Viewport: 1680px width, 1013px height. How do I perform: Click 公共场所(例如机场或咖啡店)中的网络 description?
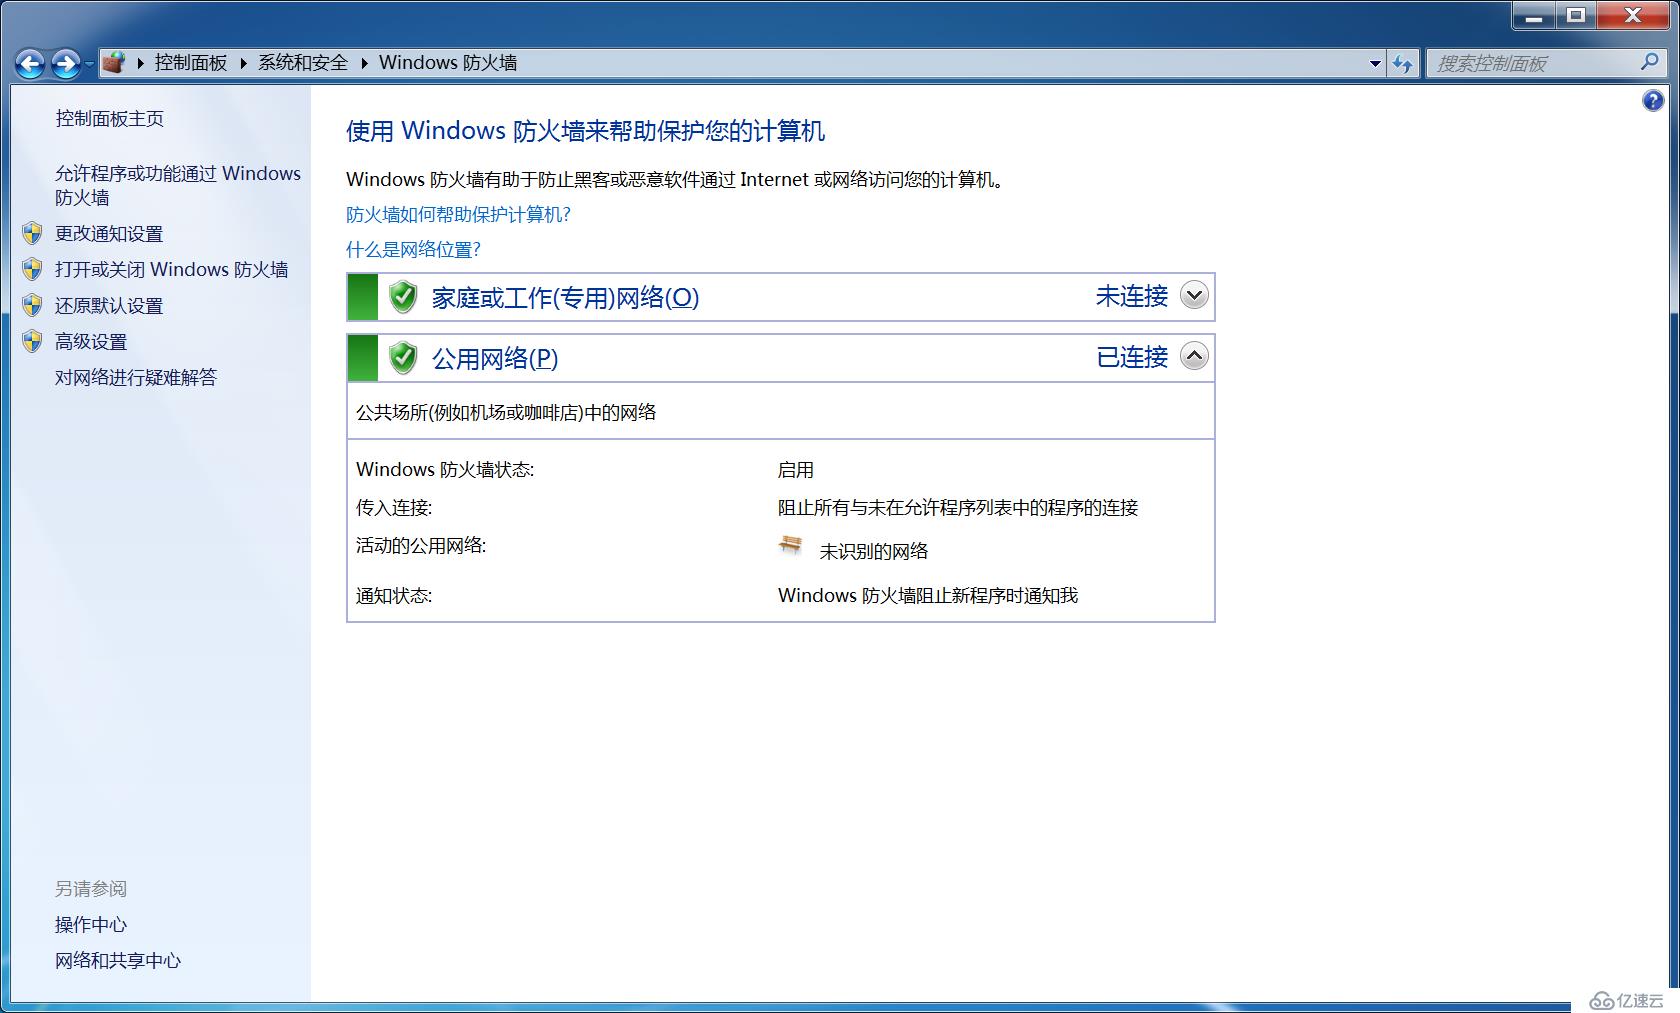(x=506, y=413)
